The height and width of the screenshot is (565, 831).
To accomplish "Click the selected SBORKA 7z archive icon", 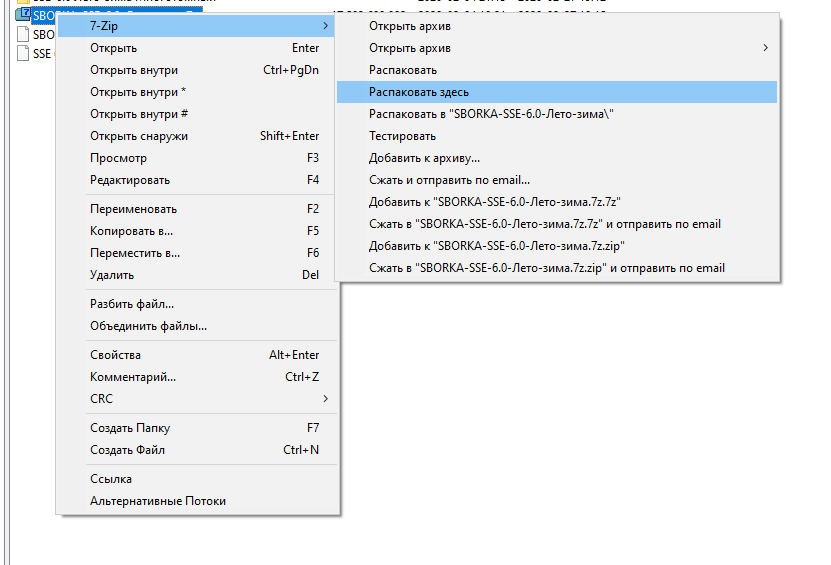I will pos(25,16).
